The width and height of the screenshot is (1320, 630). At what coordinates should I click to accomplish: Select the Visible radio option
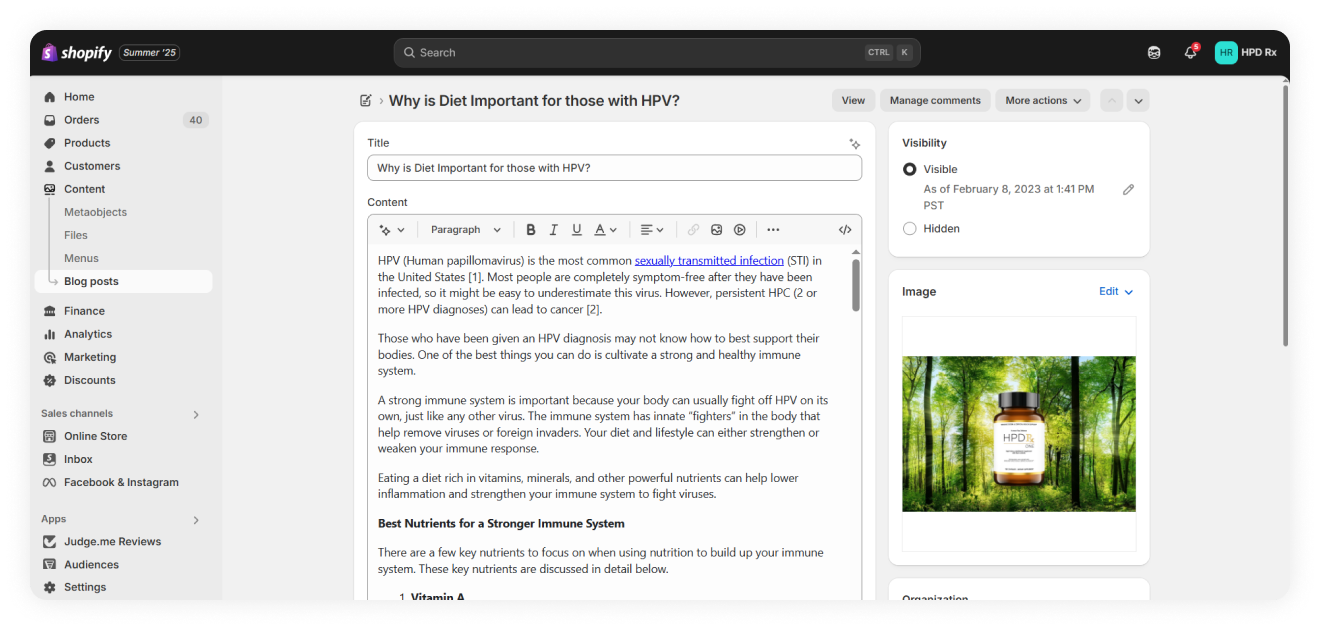point(909,170)
